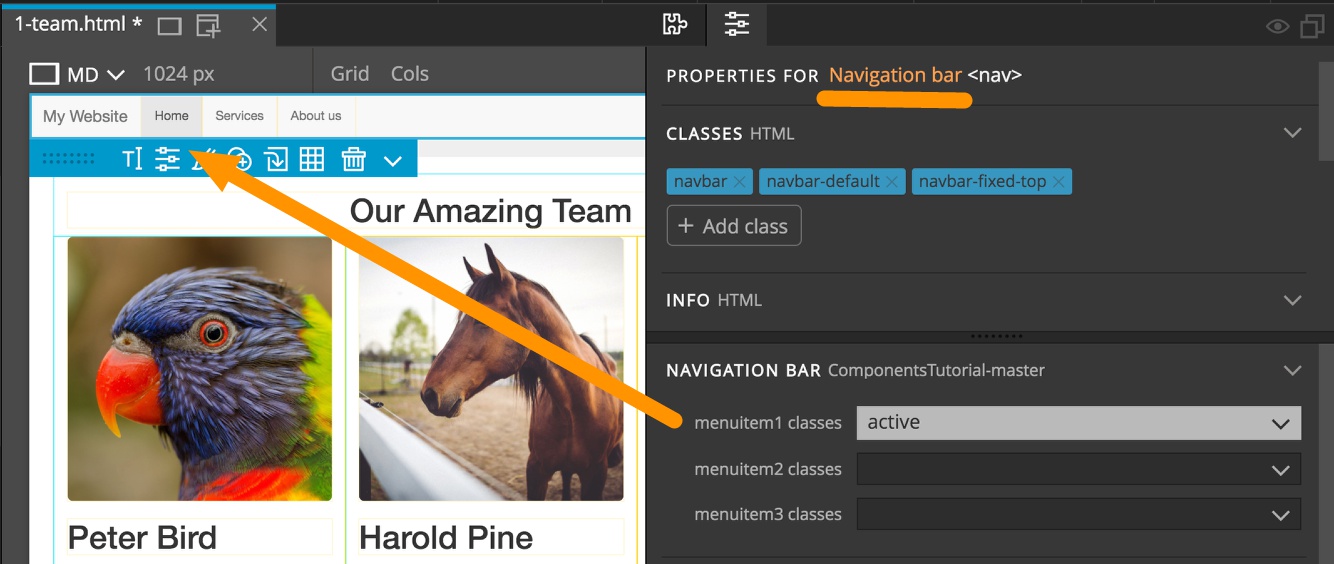
Task: Click the edit text icon in element toolbar
Action: tap(132, 158)
